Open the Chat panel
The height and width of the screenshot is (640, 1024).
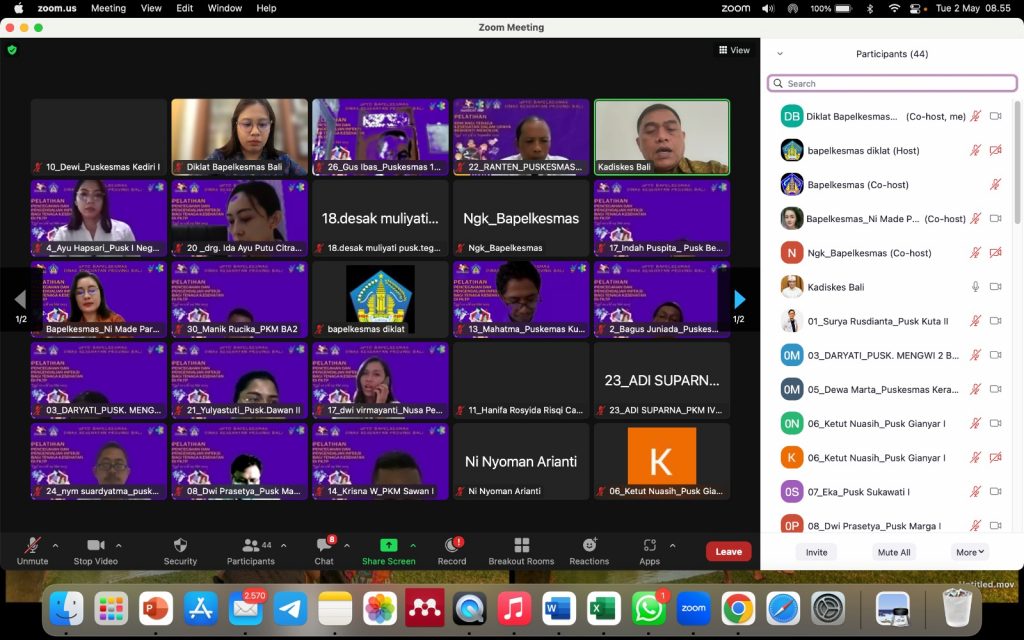[x=324, y=551]
